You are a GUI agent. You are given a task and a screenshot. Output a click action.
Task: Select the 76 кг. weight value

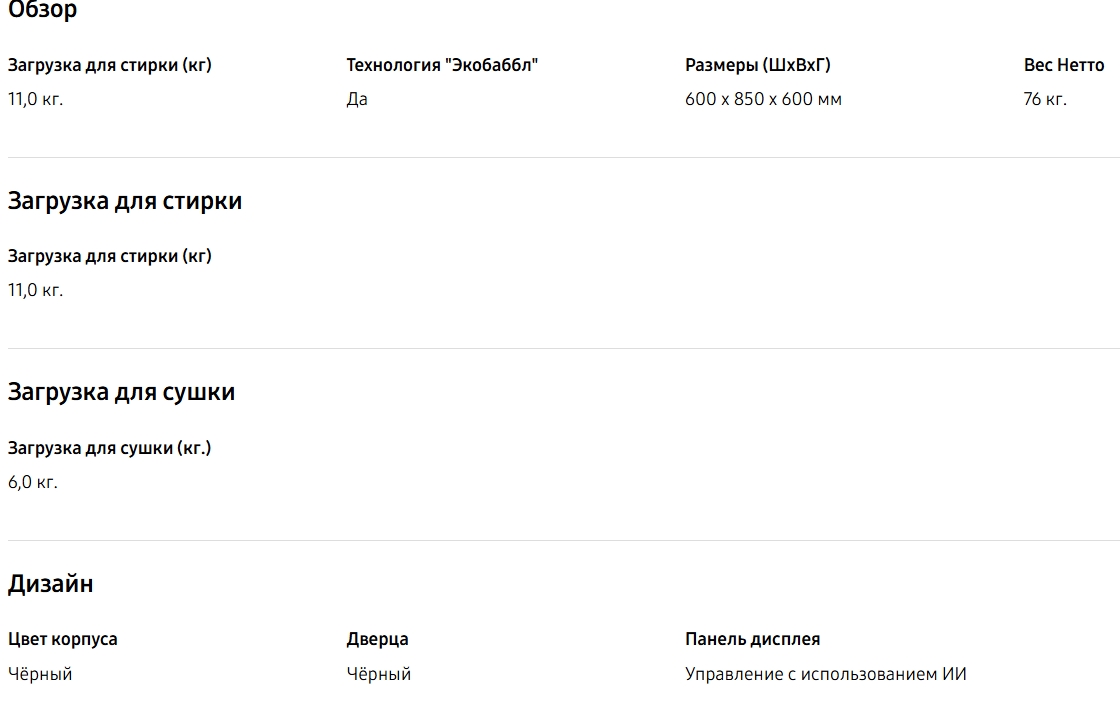click(x=1045, y=99)
